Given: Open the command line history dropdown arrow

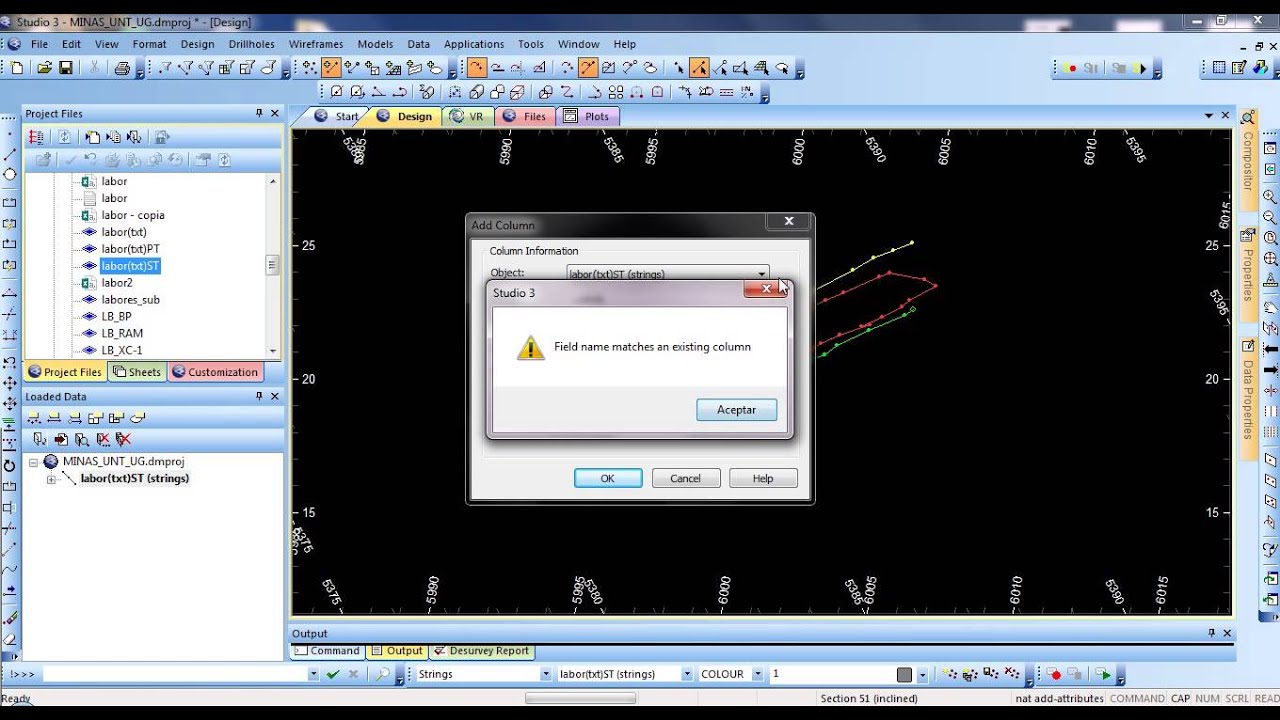Looking at the screenshot, I should pos(312,674).
